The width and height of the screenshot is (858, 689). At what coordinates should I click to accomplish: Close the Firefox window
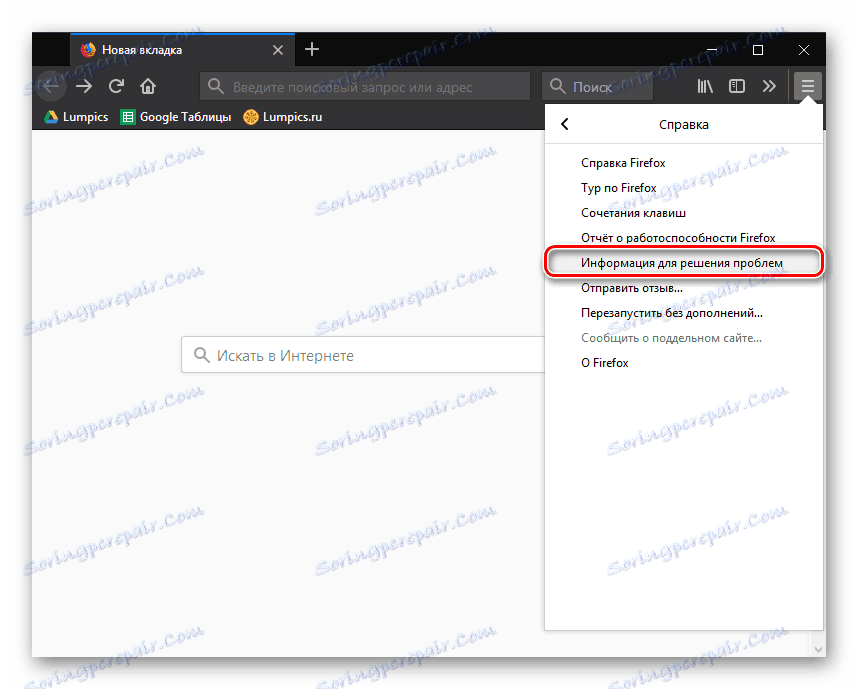click(x=804, y=50)
